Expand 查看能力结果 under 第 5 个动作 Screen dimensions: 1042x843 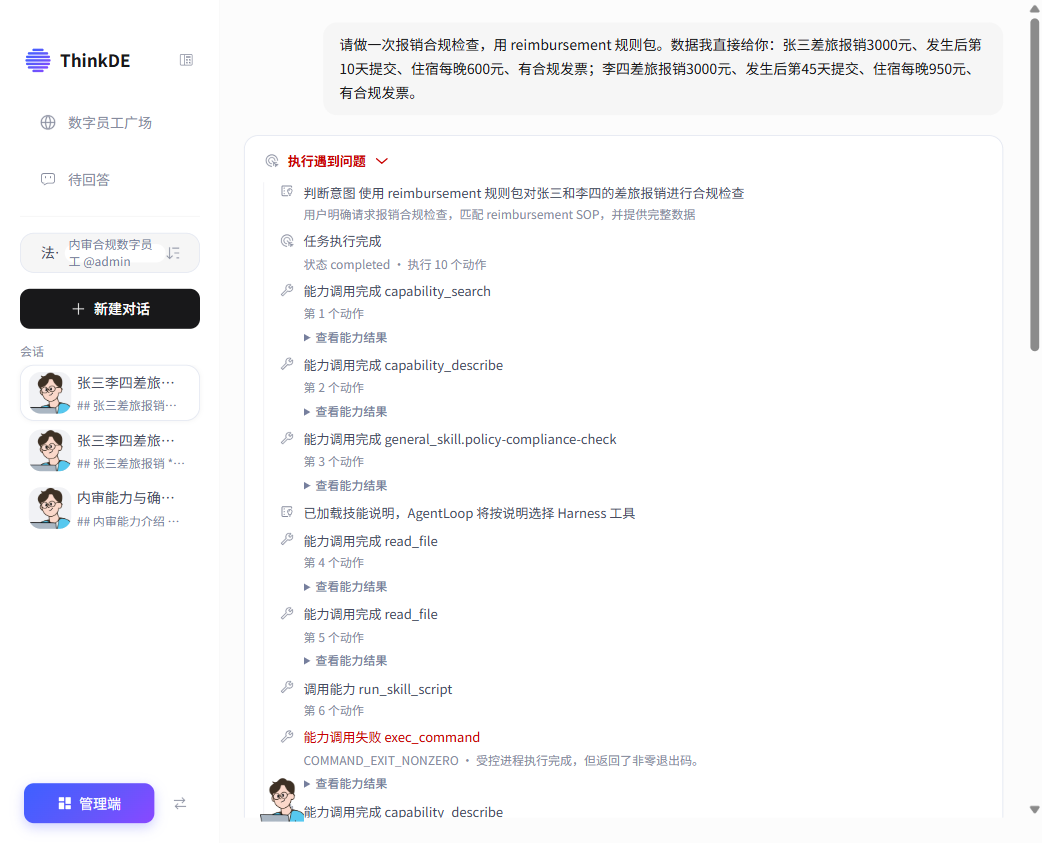[x=346, y=660]
